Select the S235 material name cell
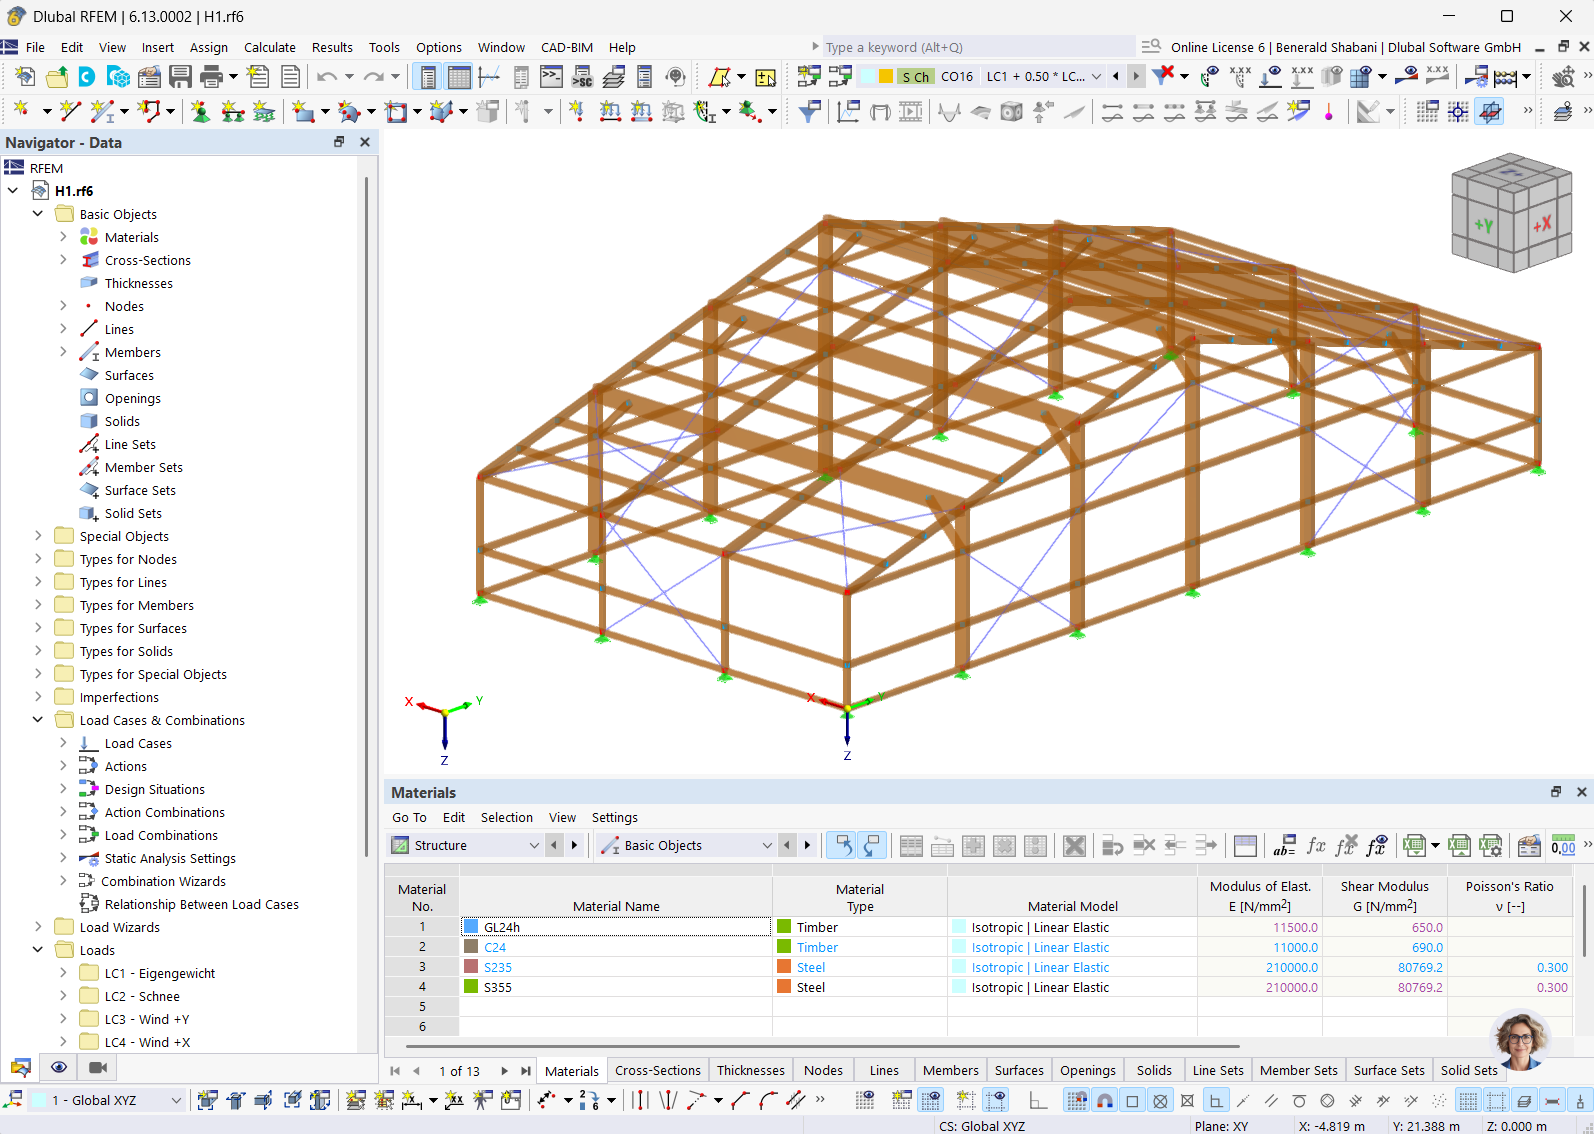This screenshot has height=1134, width=1594. pyautogui.click(x=616, y=967)
